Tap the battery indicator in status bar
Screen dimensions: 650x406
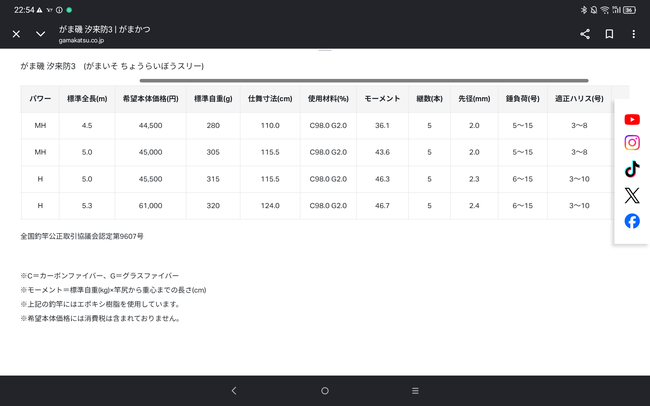(629, 10)
